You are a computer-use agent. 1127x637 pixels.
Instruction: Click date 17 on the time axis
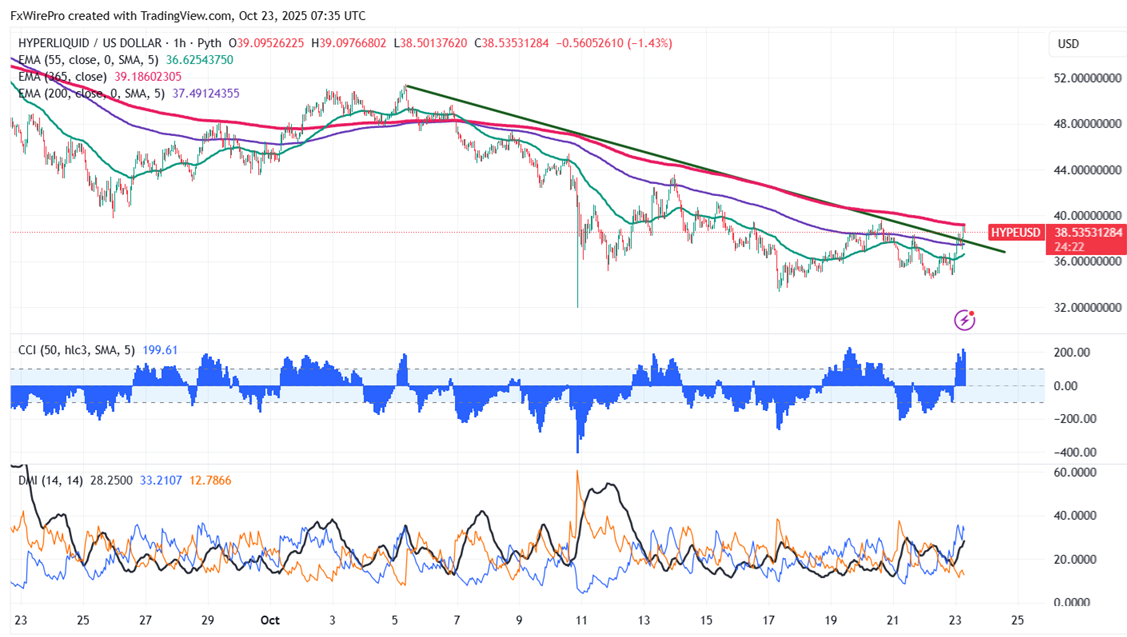768,620
